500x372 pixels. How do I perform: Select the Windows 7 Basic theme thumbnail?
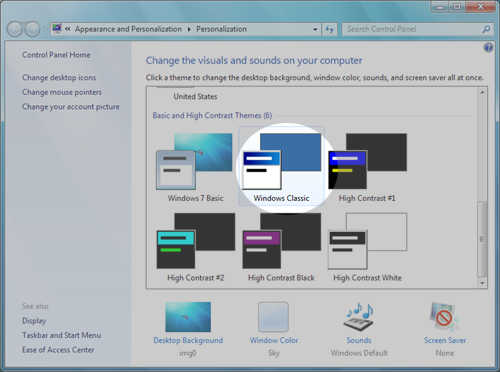[194, 161]
